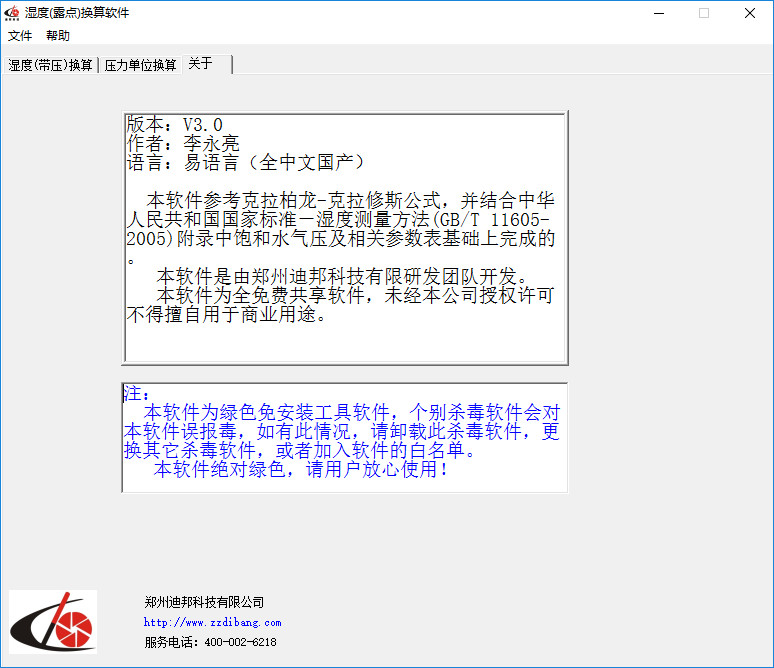Close the 湿度(露点)换算软件 window

coord(750,13)
